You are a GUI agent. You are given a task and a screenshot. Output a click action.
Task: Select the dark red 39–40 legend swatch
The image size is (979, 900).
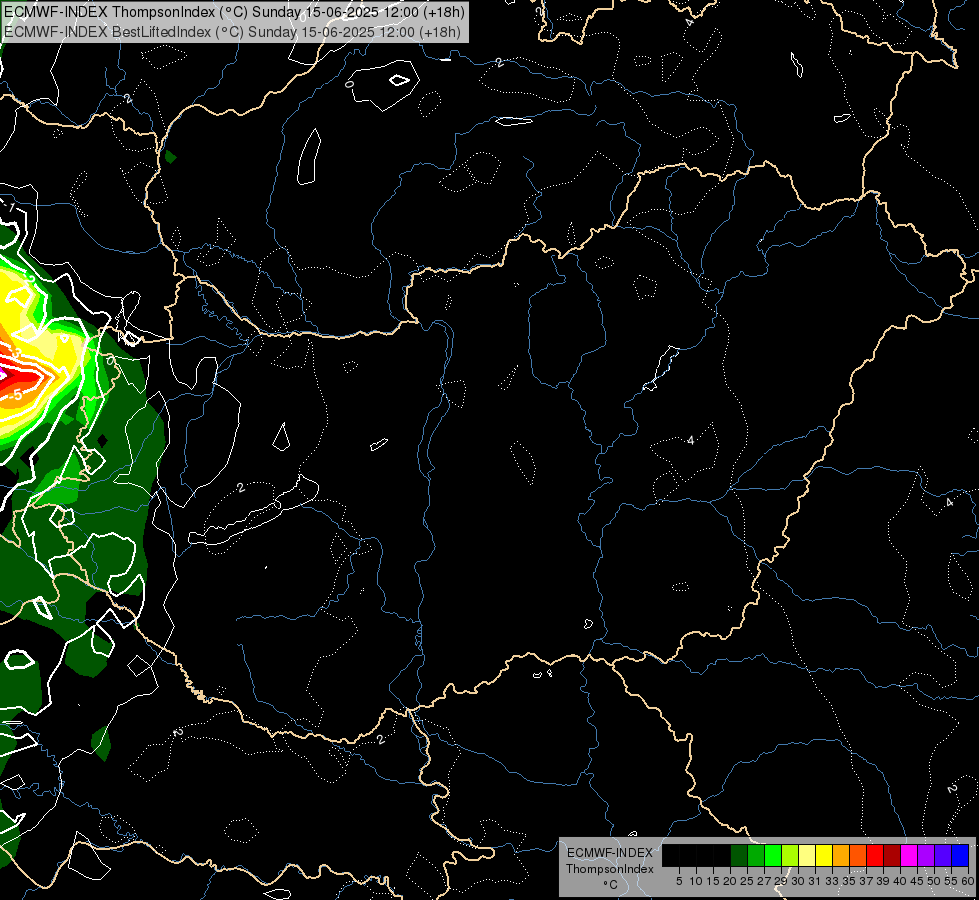pyautogui.click(x=892, y=855)
